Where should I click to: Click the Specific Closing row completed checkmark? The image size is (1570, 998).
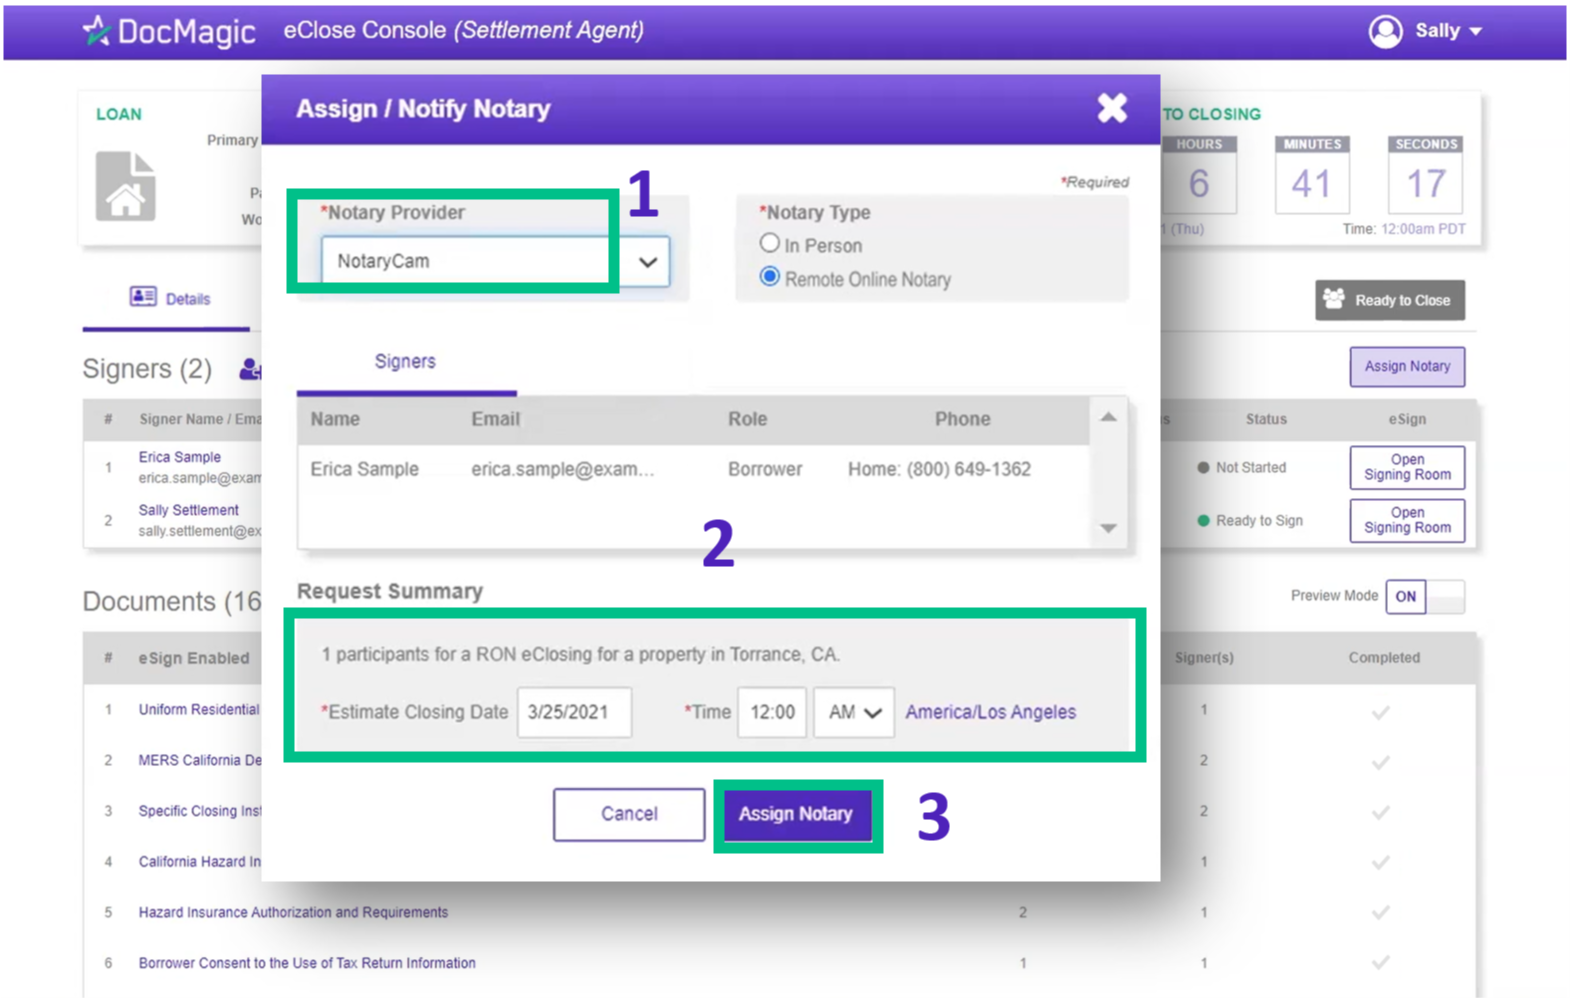tap(1381, 812)
